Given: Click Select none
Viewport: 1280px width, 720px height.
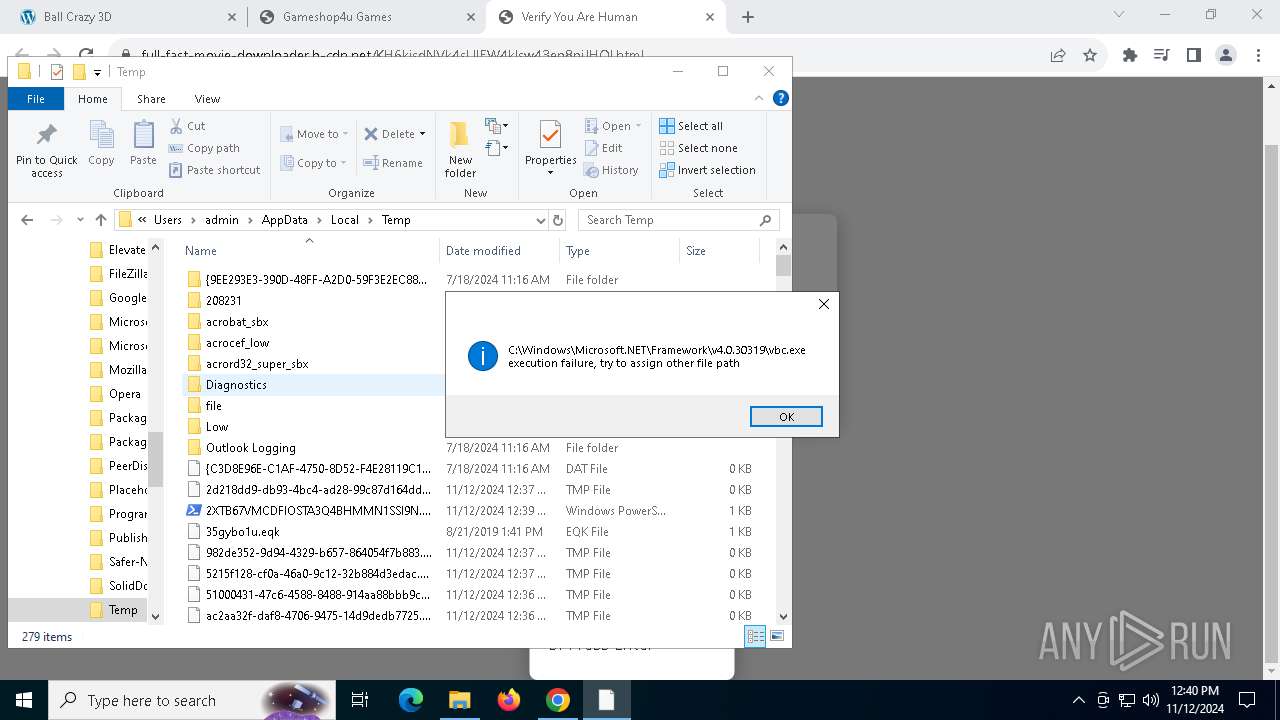Looking at the screenshot, I should click(698, 148).
